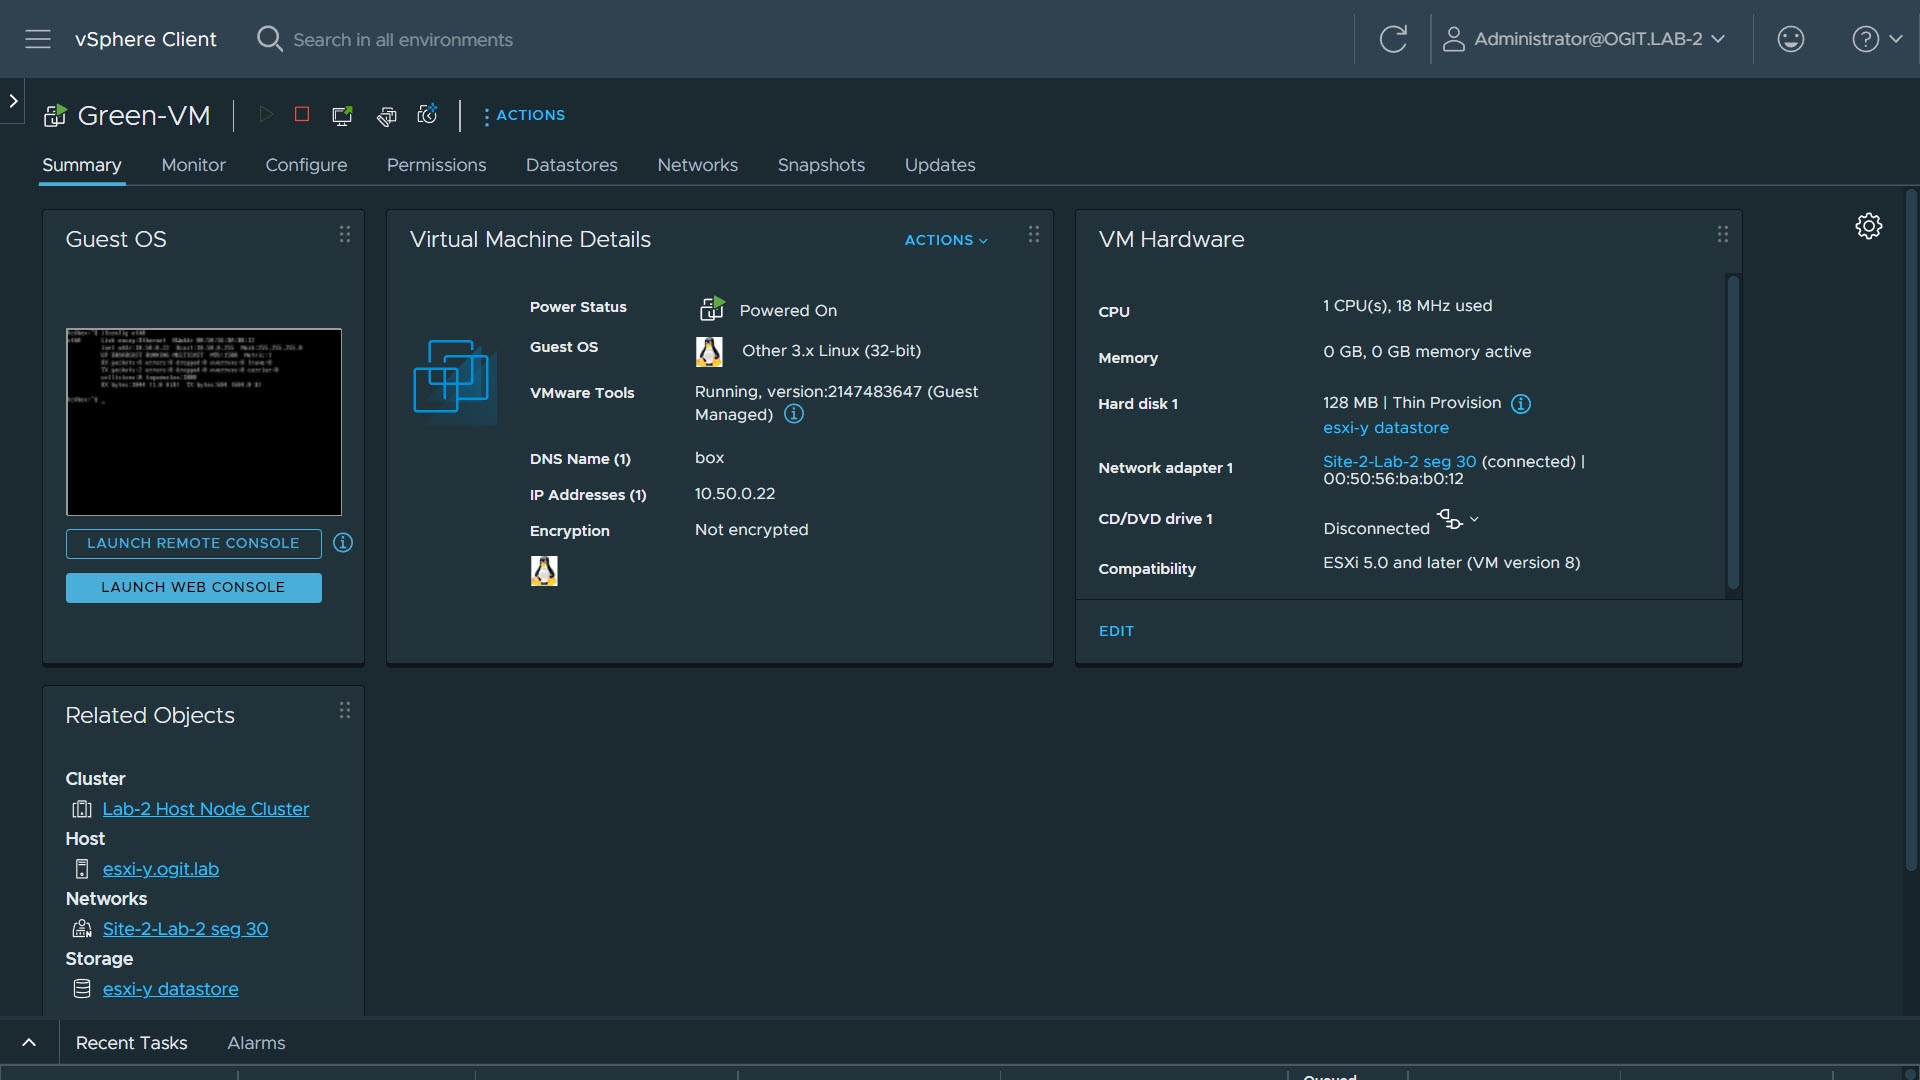Open the feedback smiley icon

[x=1790, y=39]
